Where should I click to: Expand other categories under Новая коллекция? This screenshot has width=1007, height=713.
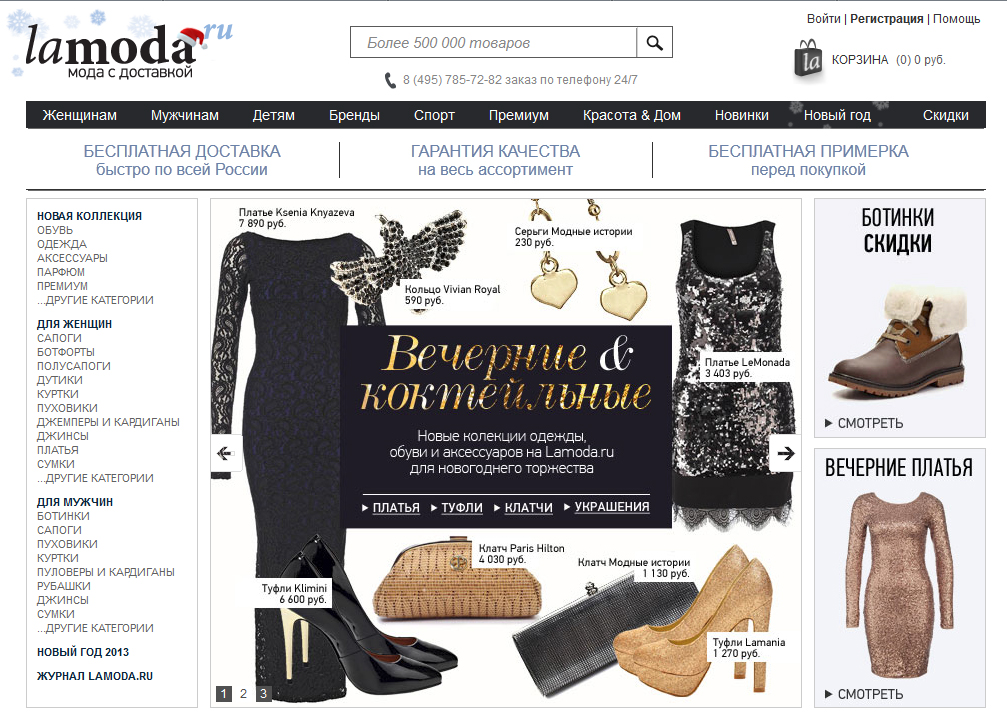[x=95, y=300]
